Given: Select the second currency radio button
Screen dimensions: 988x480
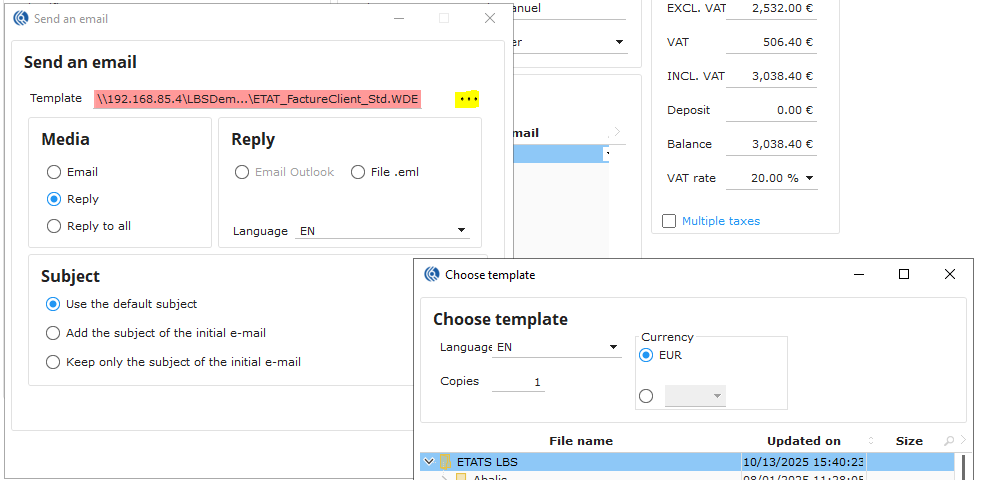Looking at the screenshot, I should [646, 396].
